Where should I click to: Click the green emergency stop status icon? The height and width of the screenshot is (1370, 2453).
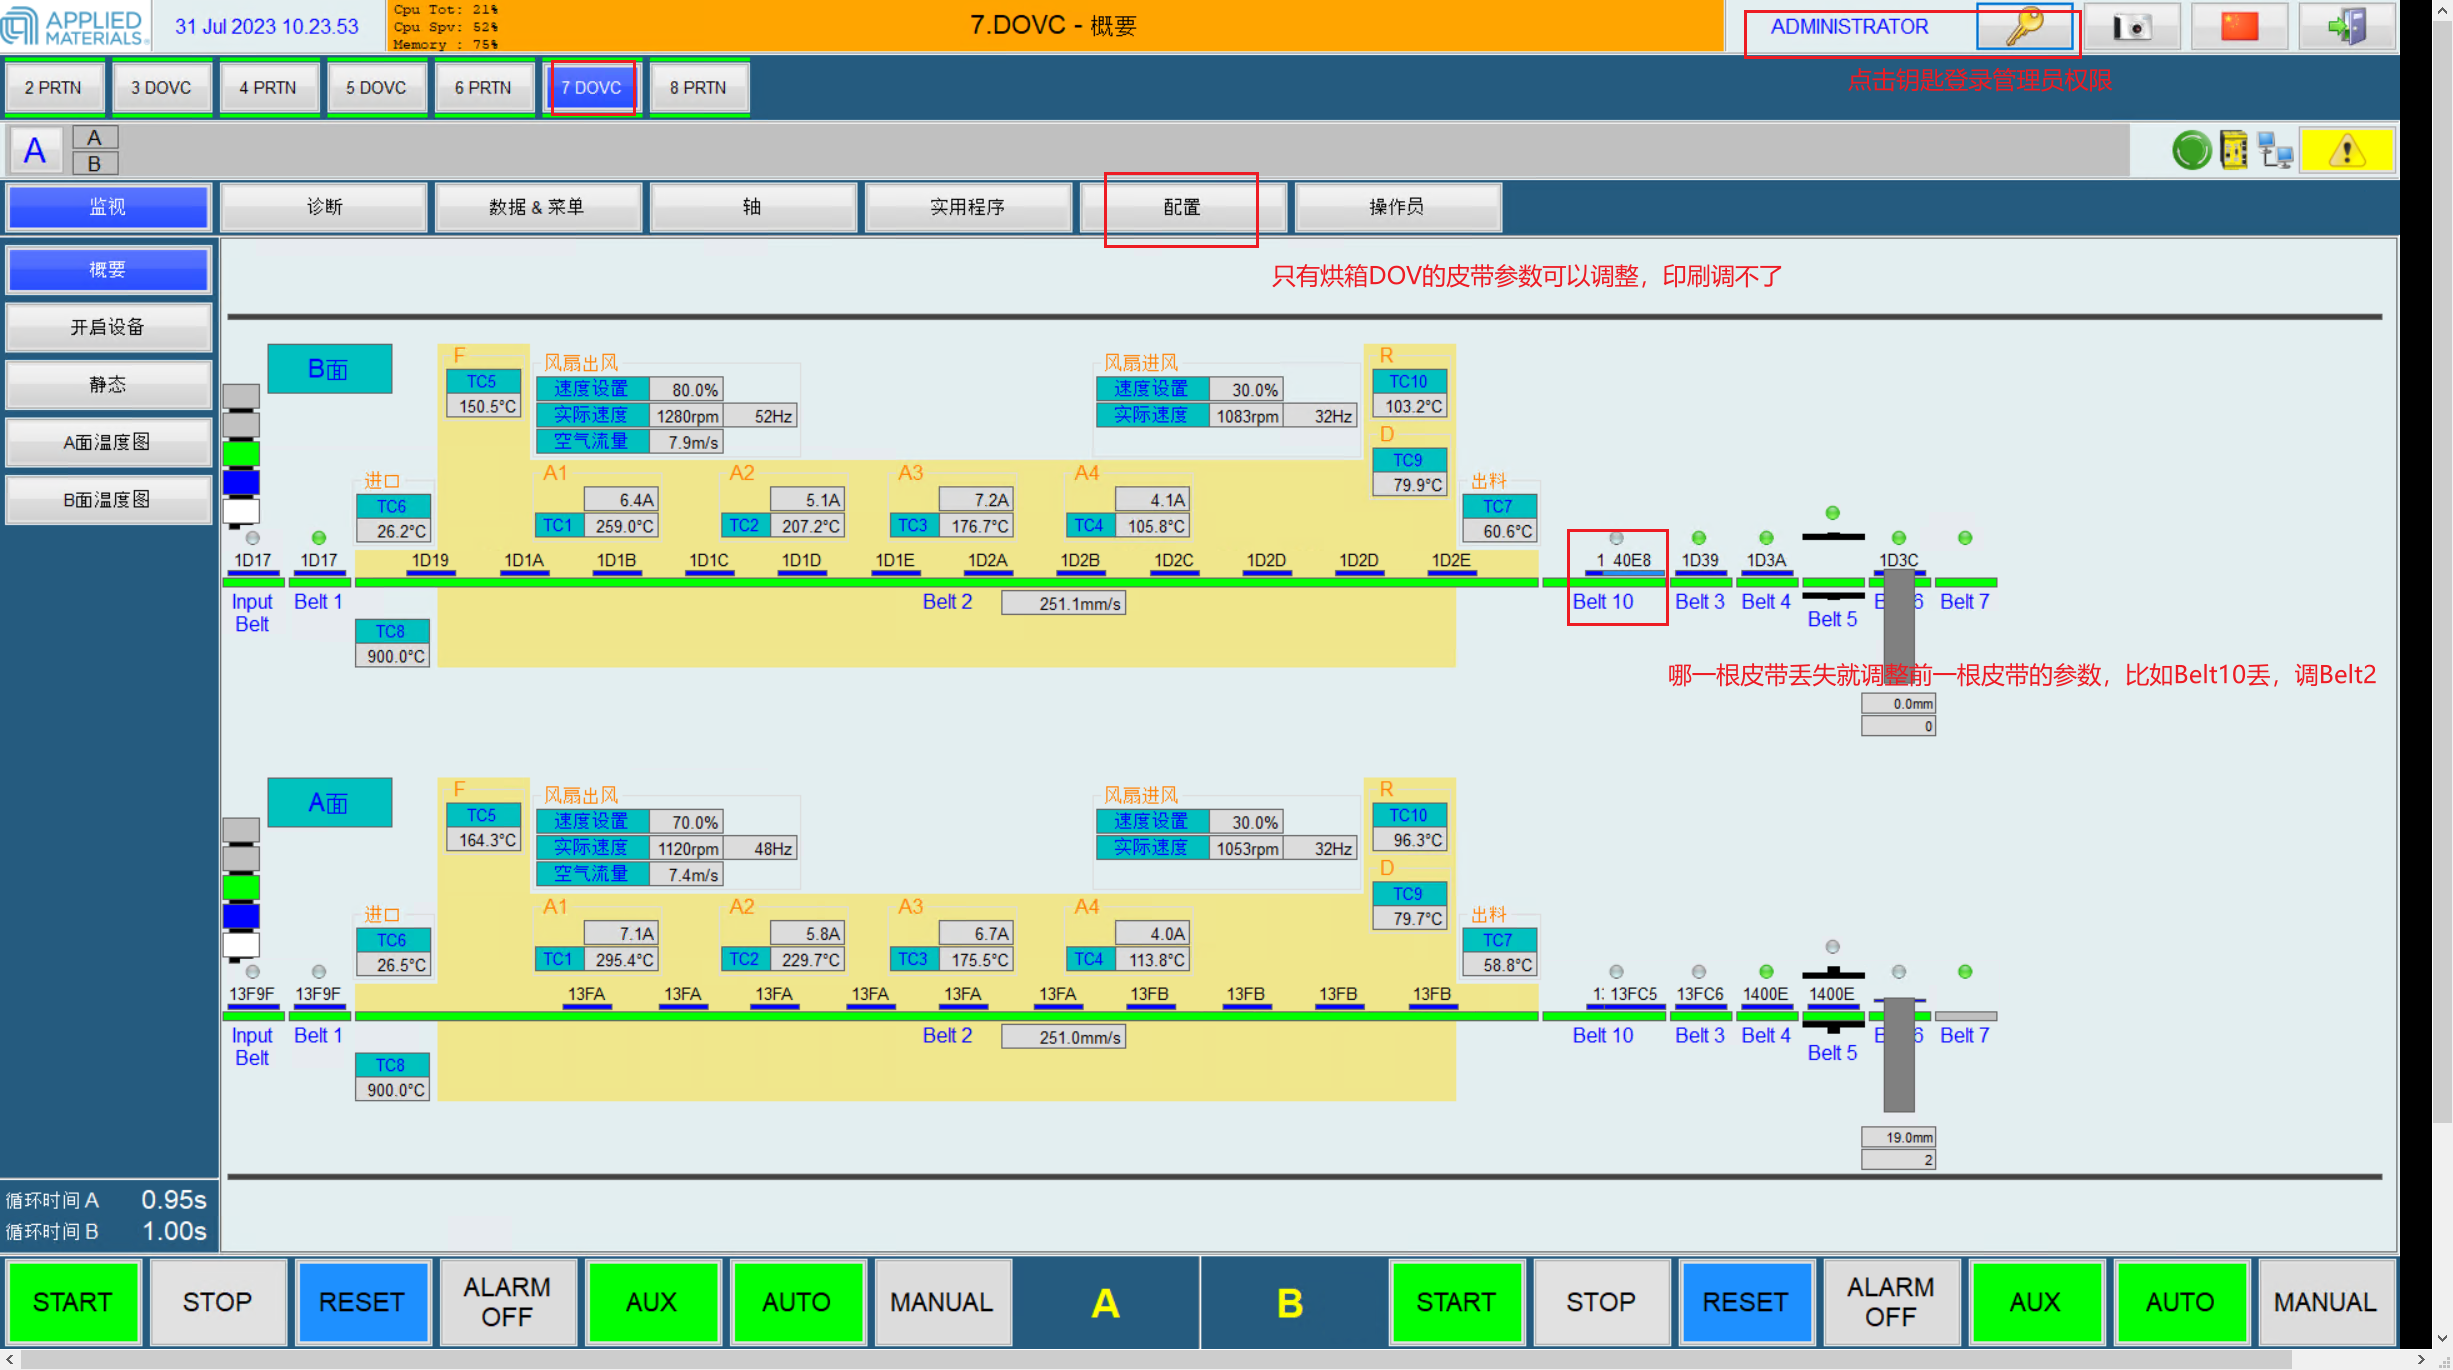(2191, 151)
